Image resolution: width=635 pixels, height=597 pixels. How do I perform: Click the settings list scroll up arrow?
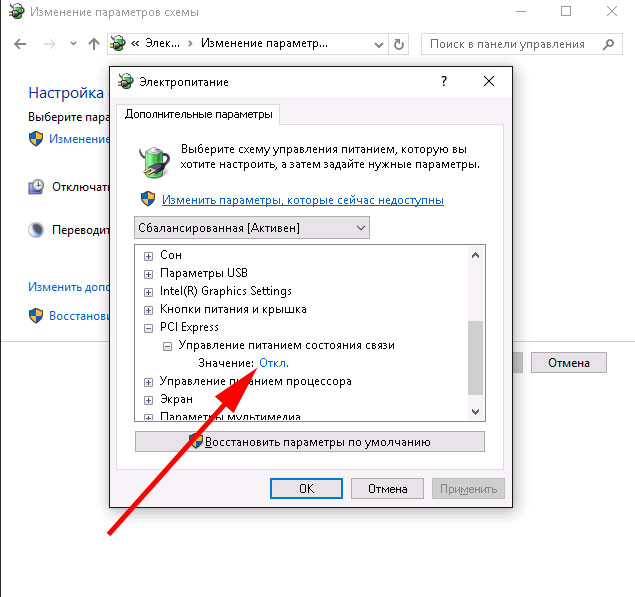(475, 255)
